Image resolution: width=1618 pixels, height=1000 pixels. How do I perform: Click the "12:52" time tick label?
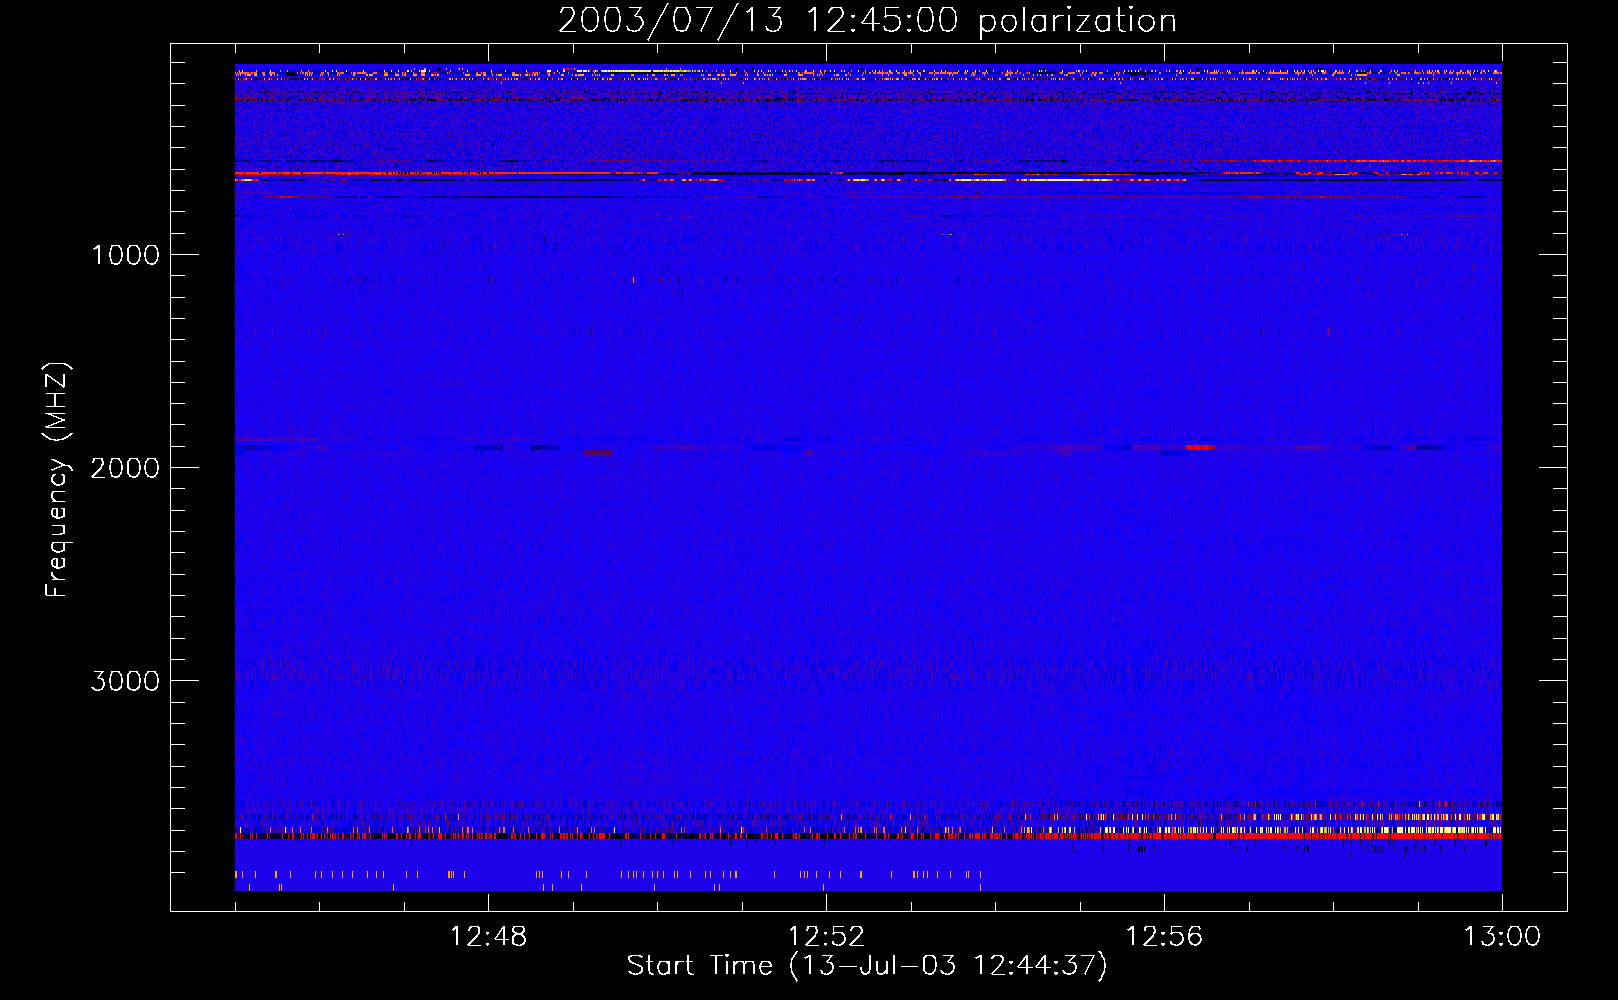(826, 937)
